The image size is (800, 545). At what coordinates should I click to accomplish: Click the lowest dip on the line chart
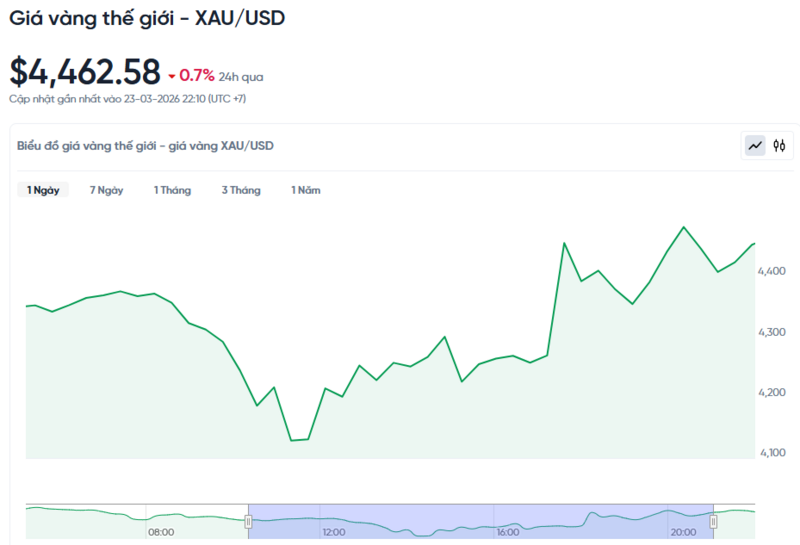(x=291, y=440)
